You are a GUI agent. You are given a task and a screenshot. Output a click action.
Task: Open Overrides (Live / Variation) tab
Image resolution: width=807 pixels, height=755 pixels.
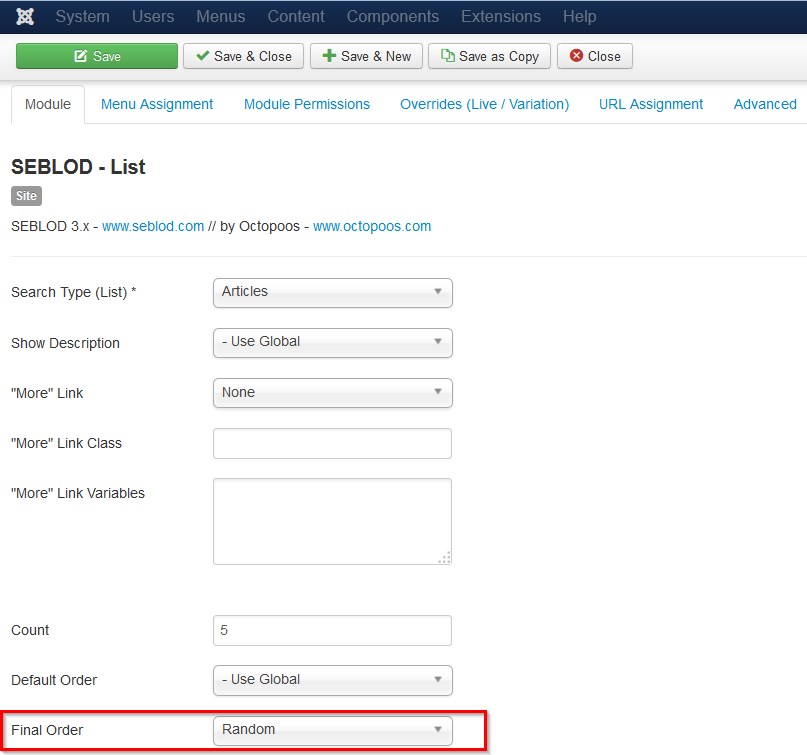484,104
